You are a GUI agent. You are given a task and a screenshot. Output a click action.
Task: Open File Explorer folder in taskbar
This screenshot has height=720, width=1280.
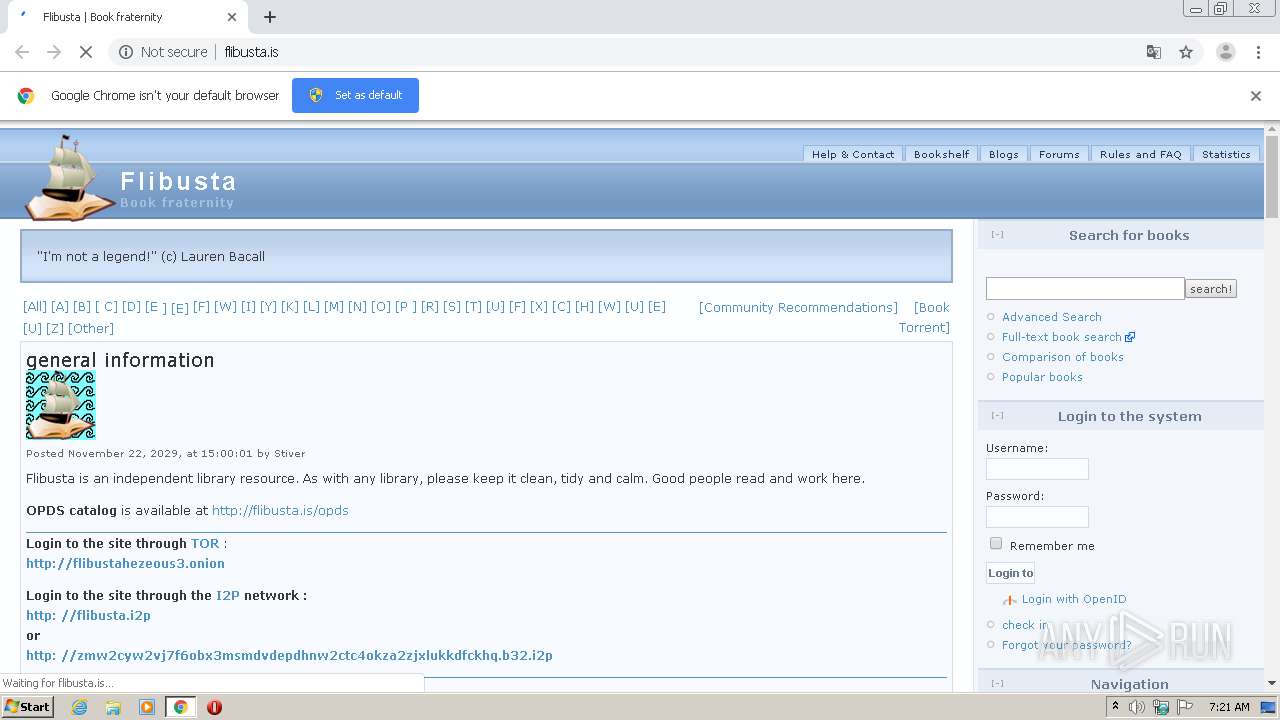[x=113, y=707]
